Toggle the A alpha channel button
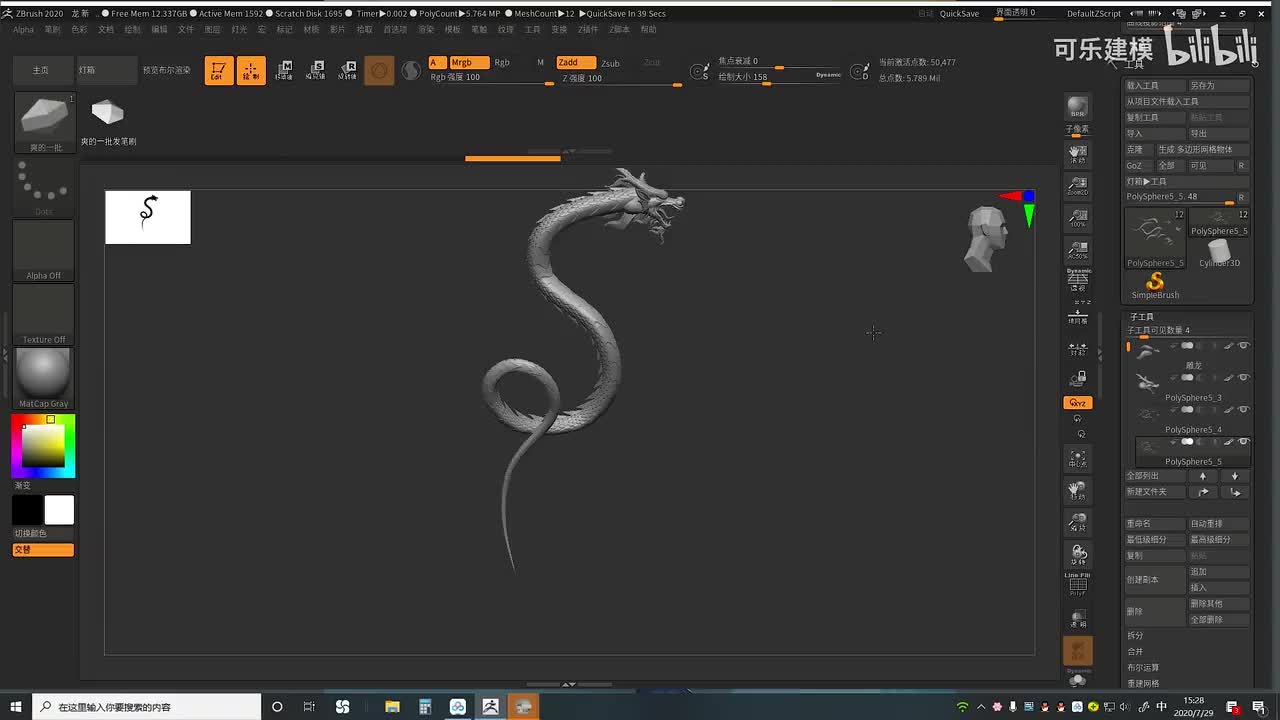This screenshot has width=1280, height=720. point(436,62)
